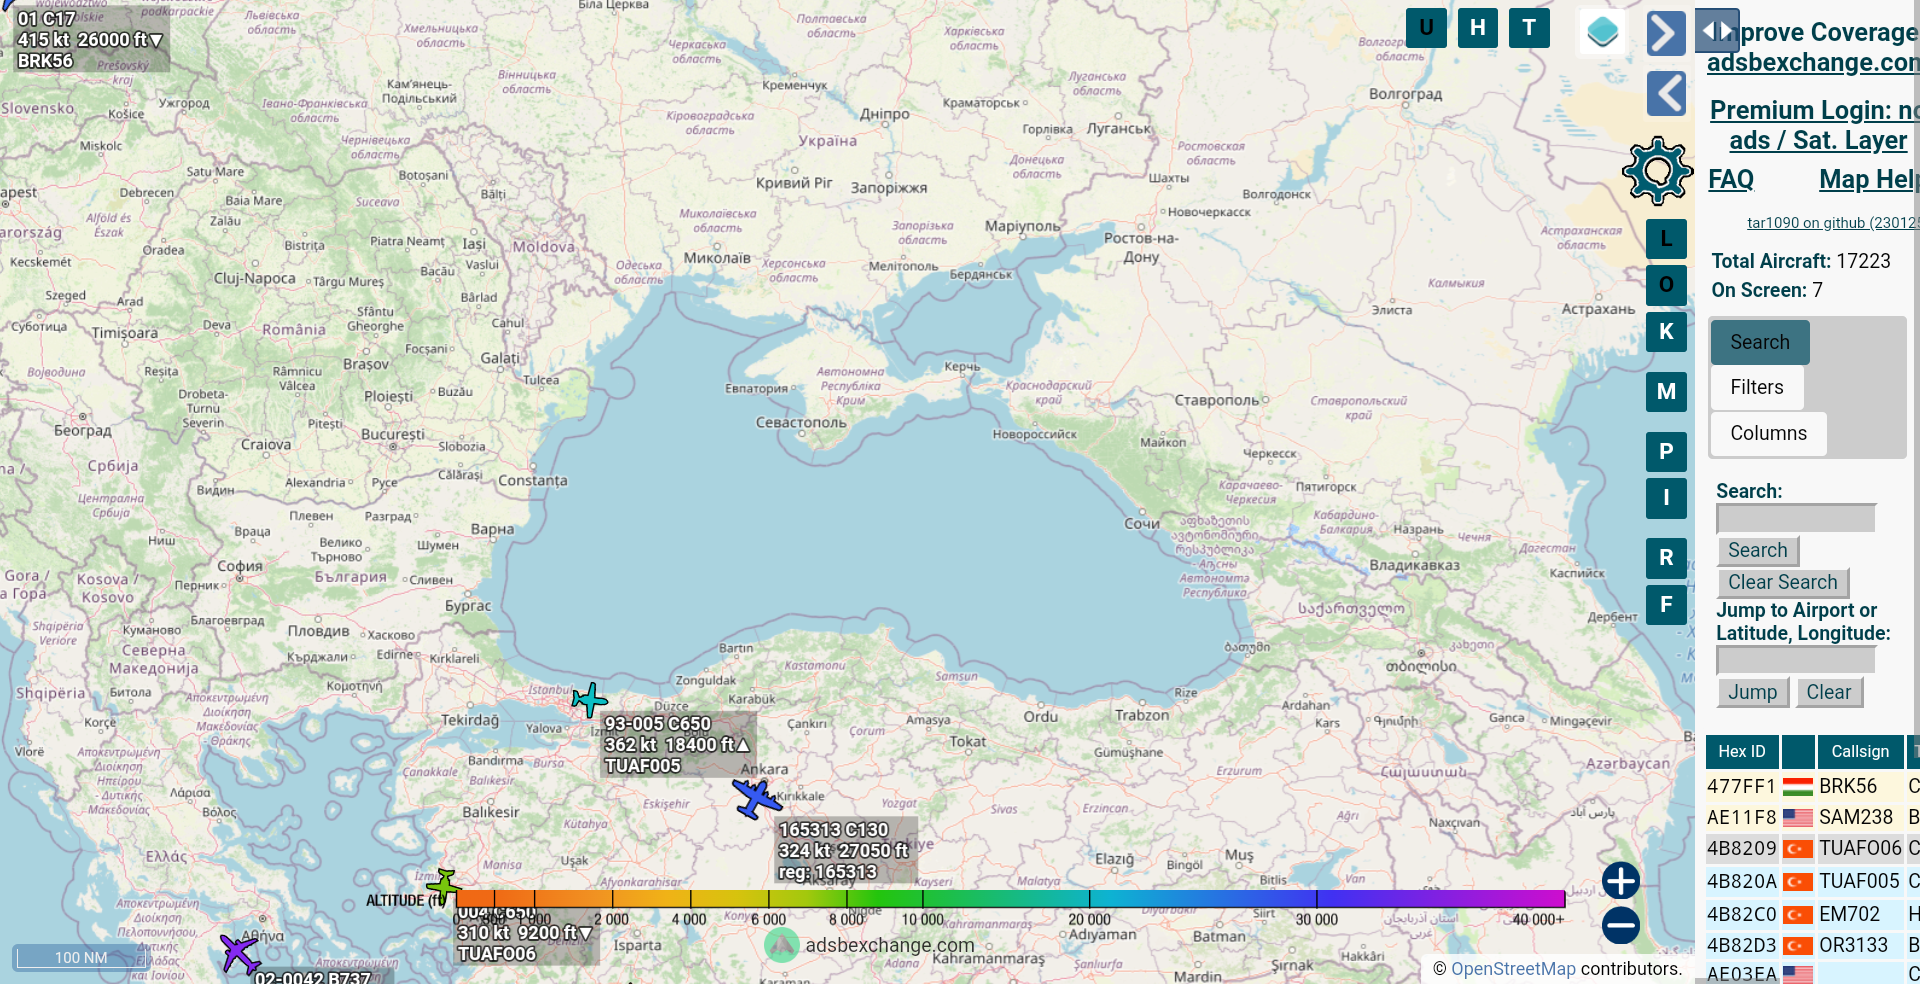Select row with callsign OR3133

click(1813, 945)
